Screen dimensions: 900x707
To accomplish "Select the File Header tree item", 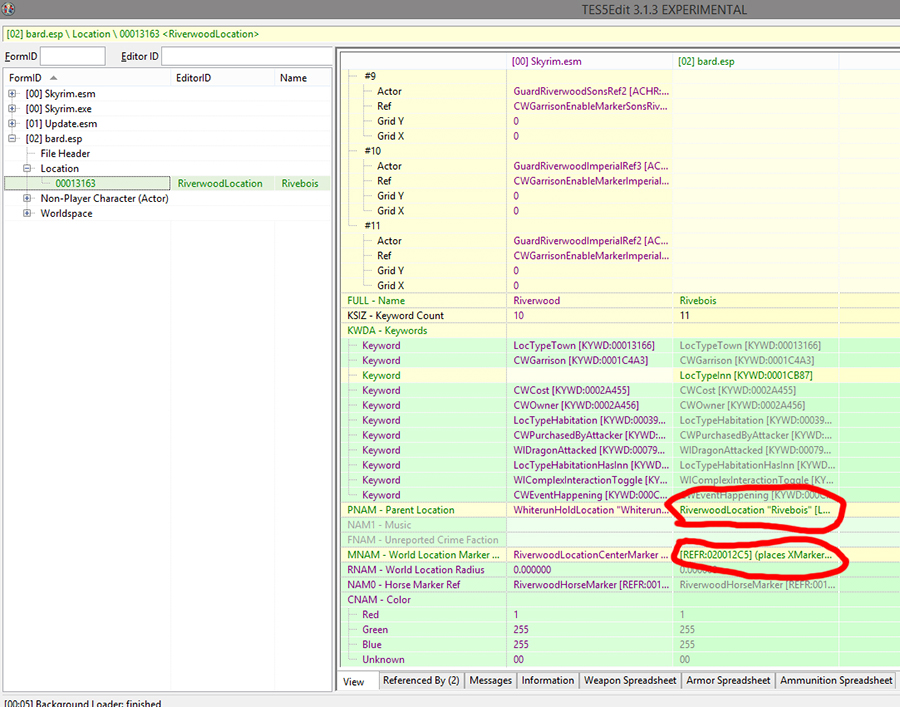I will coord(65,153).
